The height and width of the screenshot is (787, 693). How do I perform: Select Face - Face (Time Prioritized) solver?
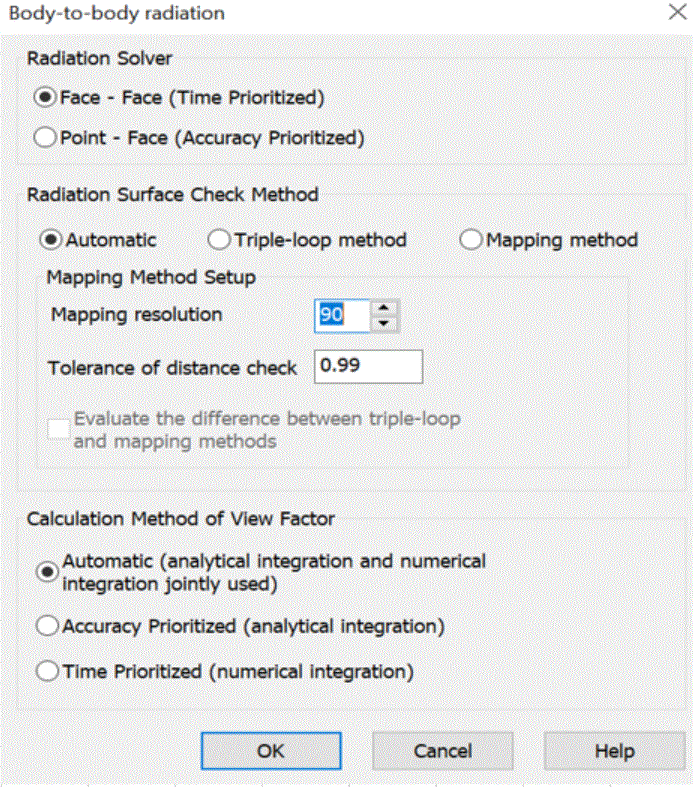click(x=46, y=98)
